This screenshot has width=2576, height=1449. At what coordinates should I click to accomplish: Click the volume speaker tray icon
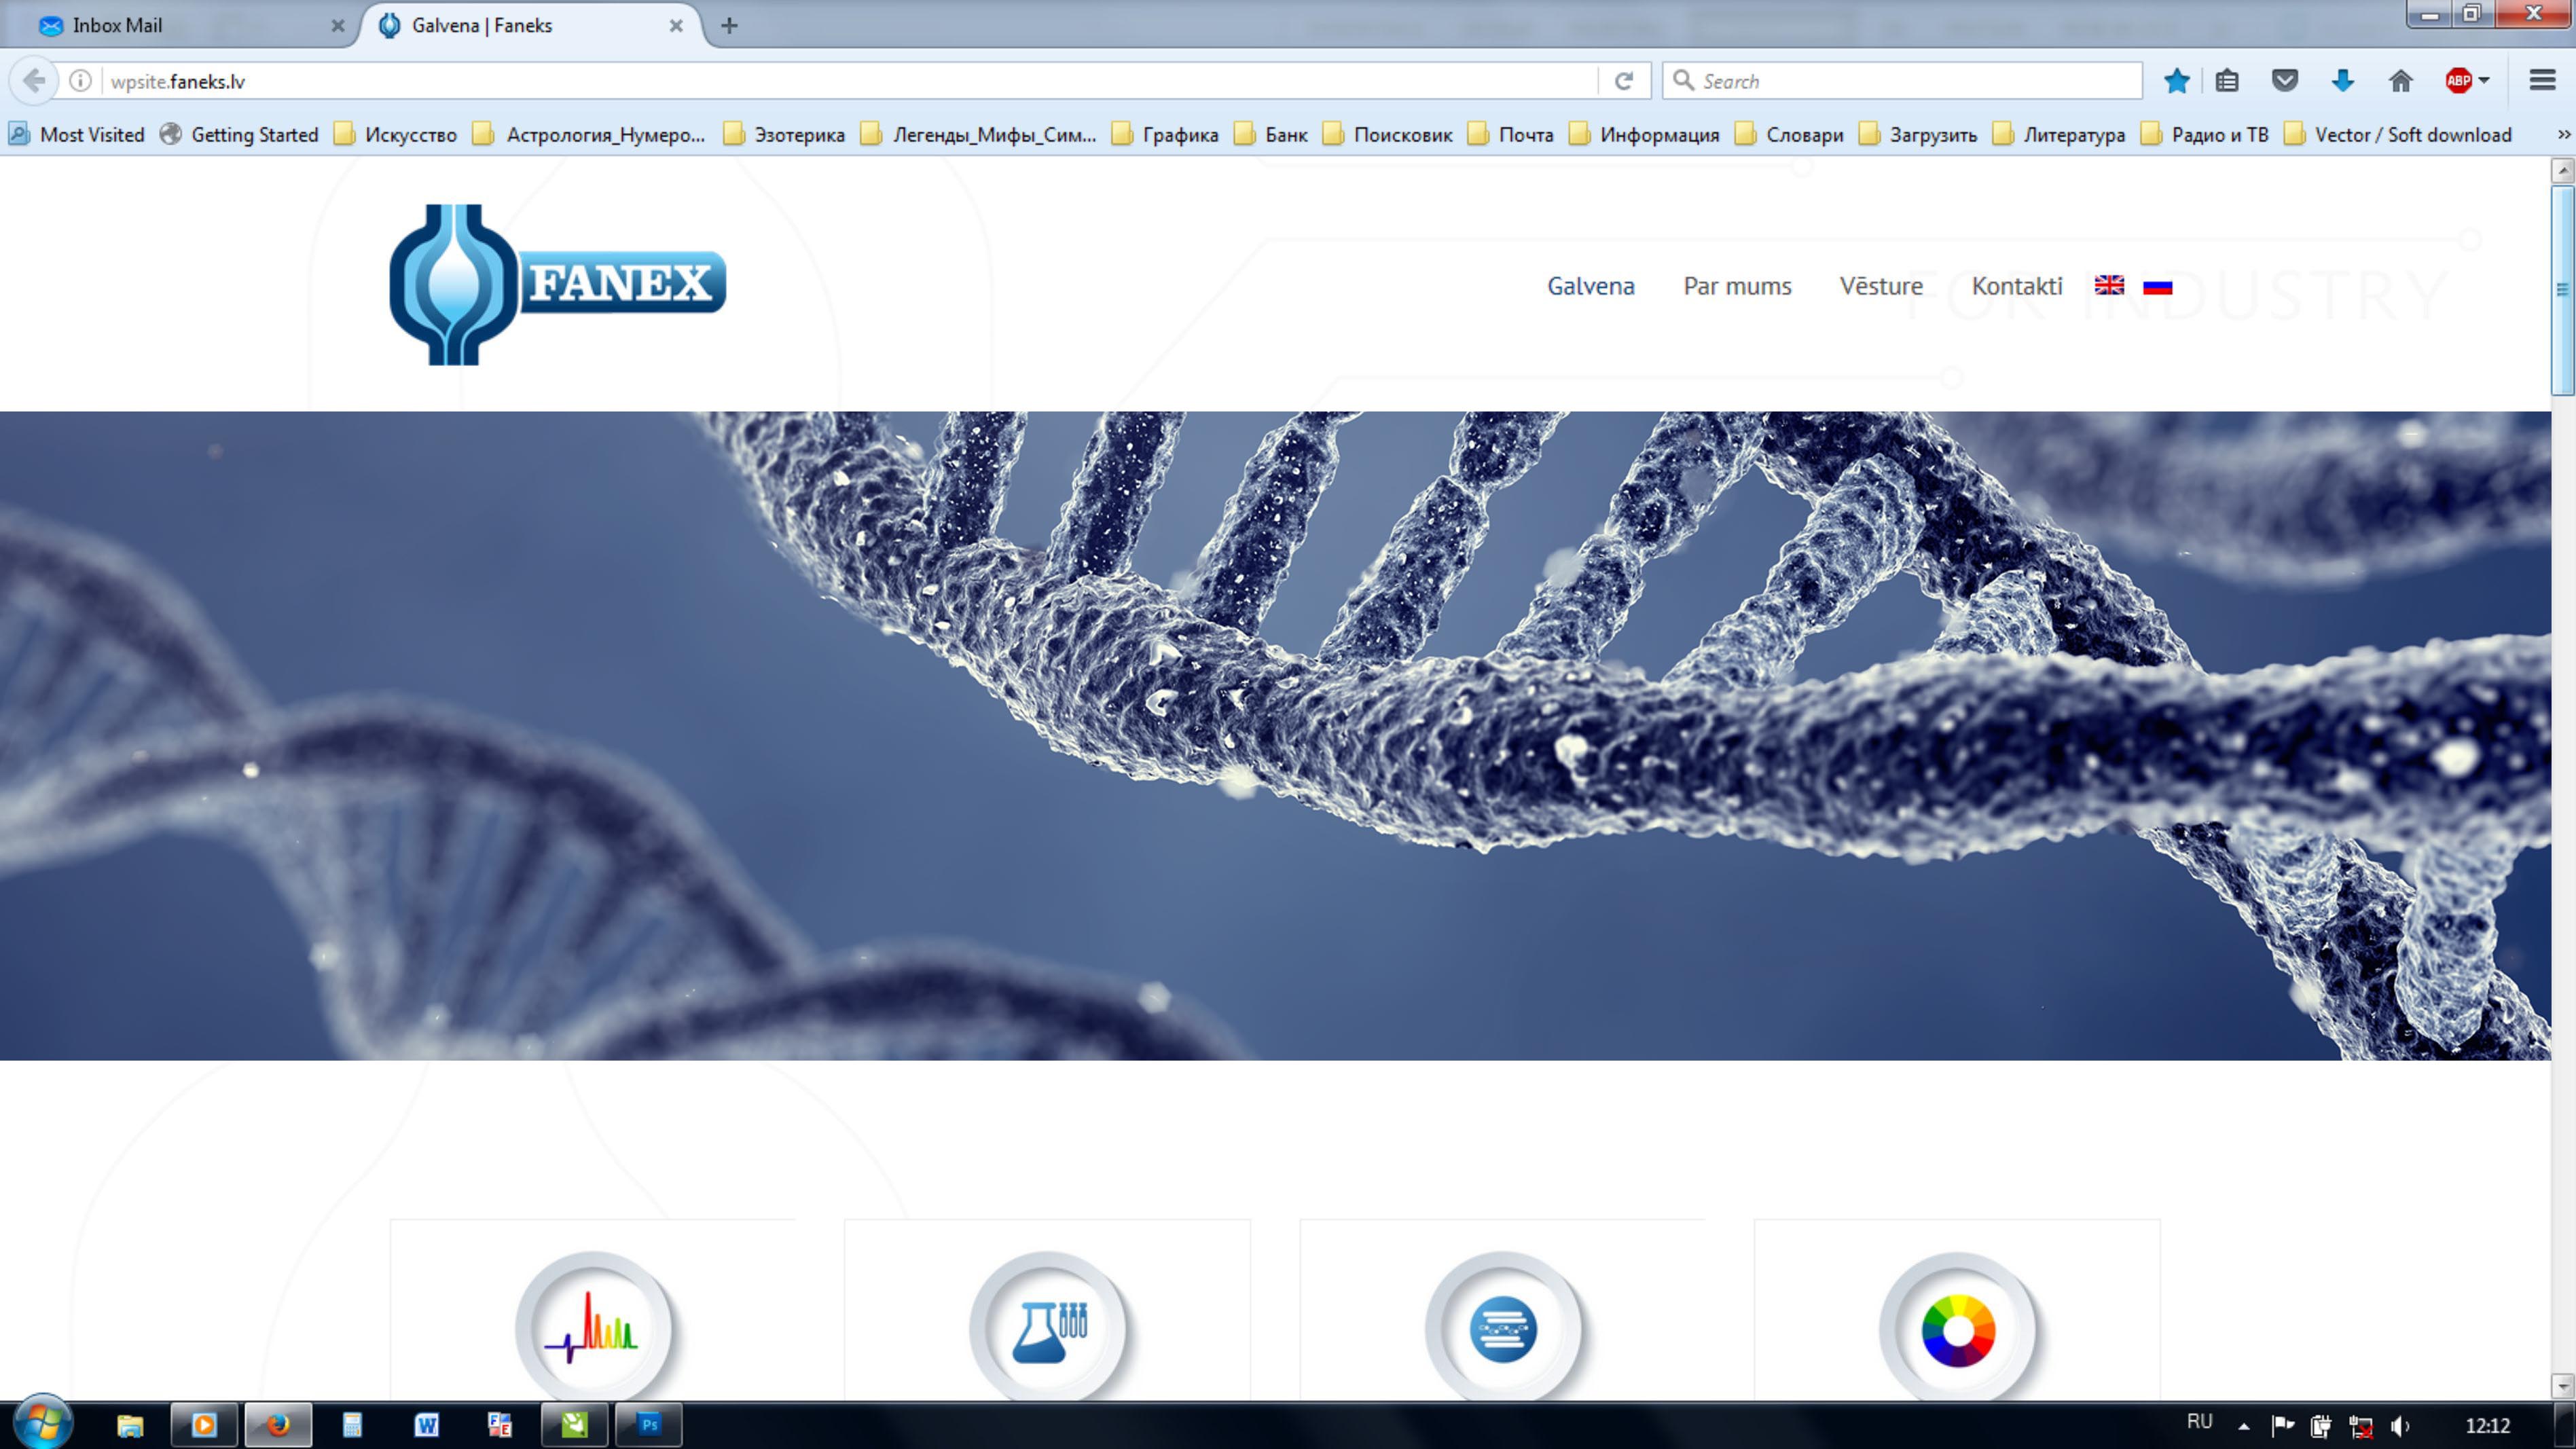tap(2400, 1426)
